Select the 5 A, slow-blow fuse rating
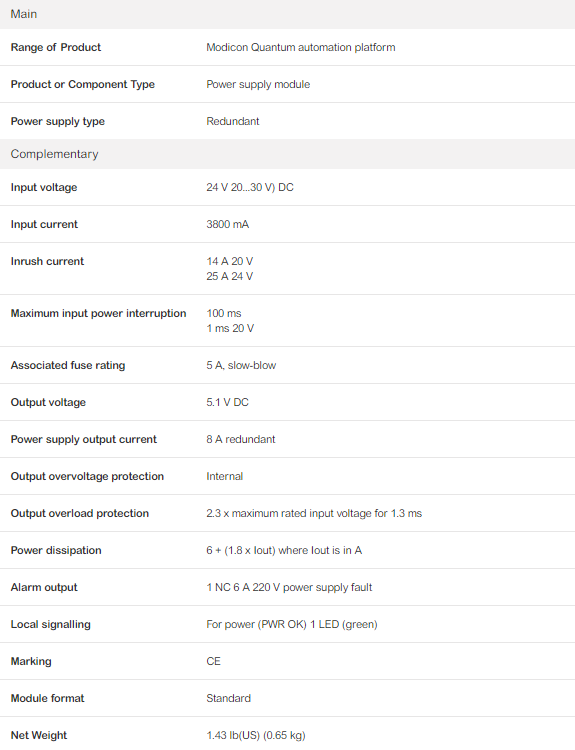The image size is (575, 750). click(x=241, y=365)
